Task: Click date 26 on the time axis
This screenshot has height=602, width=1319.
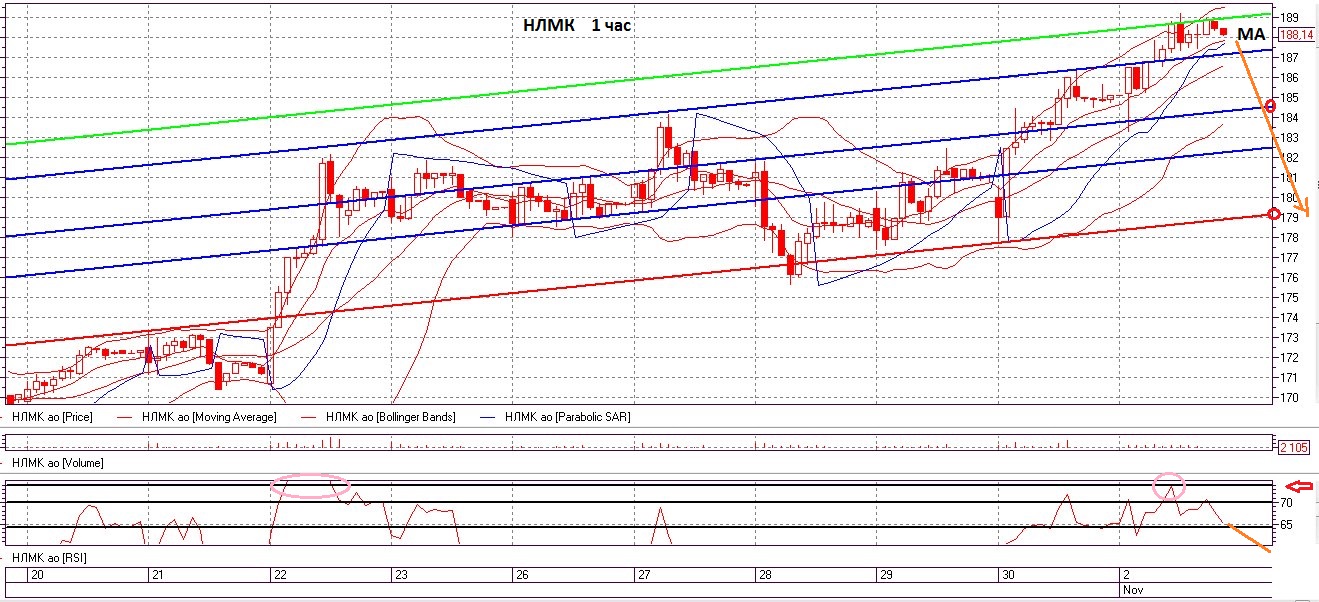Action: coord(520,575)
